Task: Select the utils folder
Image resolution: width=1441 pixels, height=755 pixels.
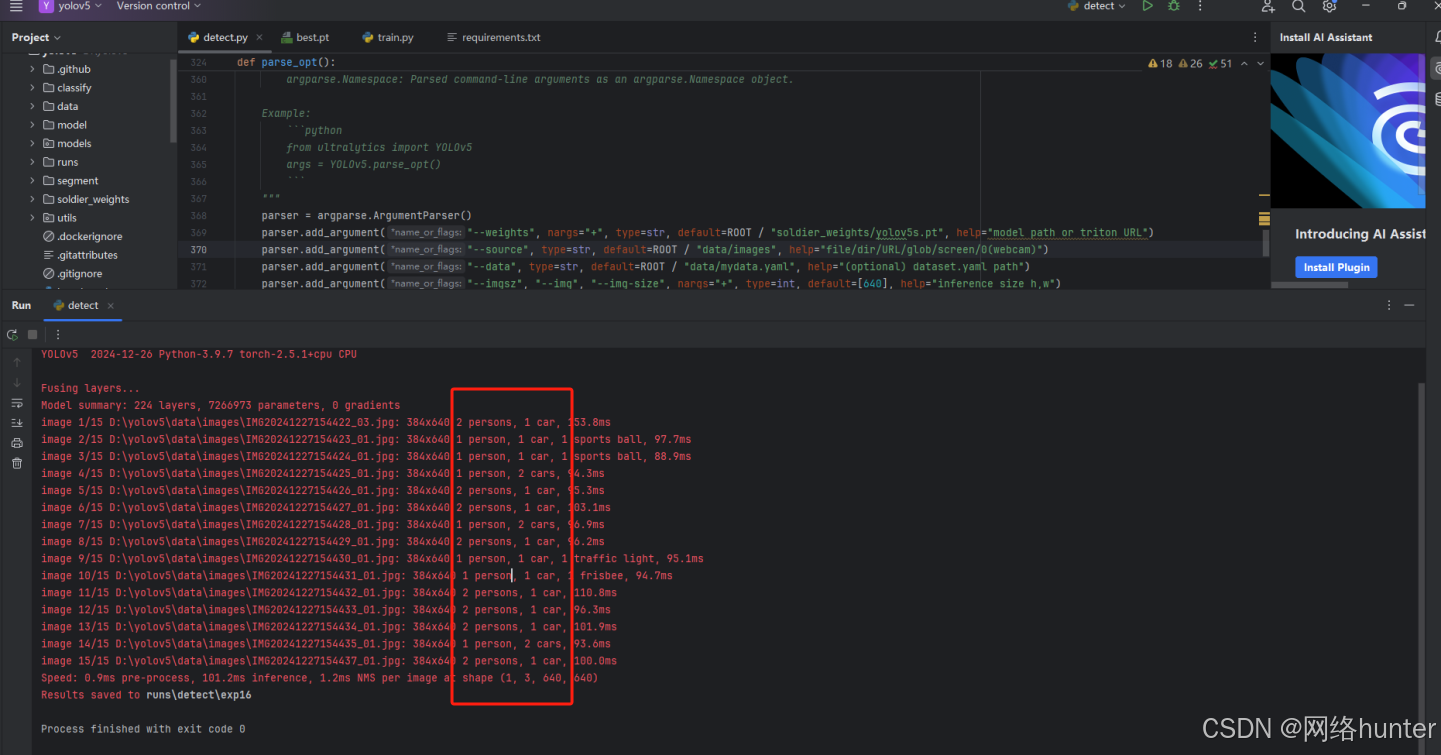Action: tap(66, 218)
